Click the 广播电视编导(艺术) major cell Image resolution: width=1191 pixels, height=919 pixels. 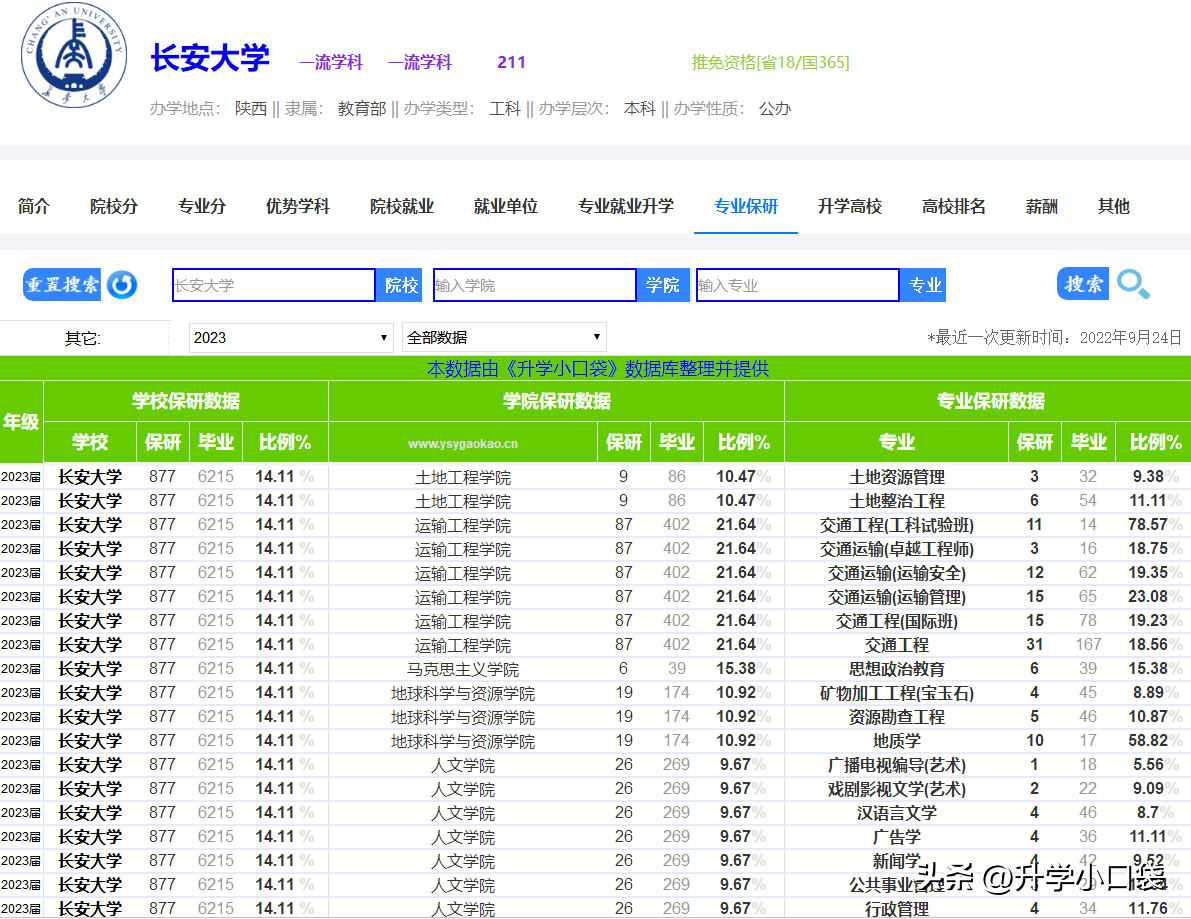click(x=897, y=765)
